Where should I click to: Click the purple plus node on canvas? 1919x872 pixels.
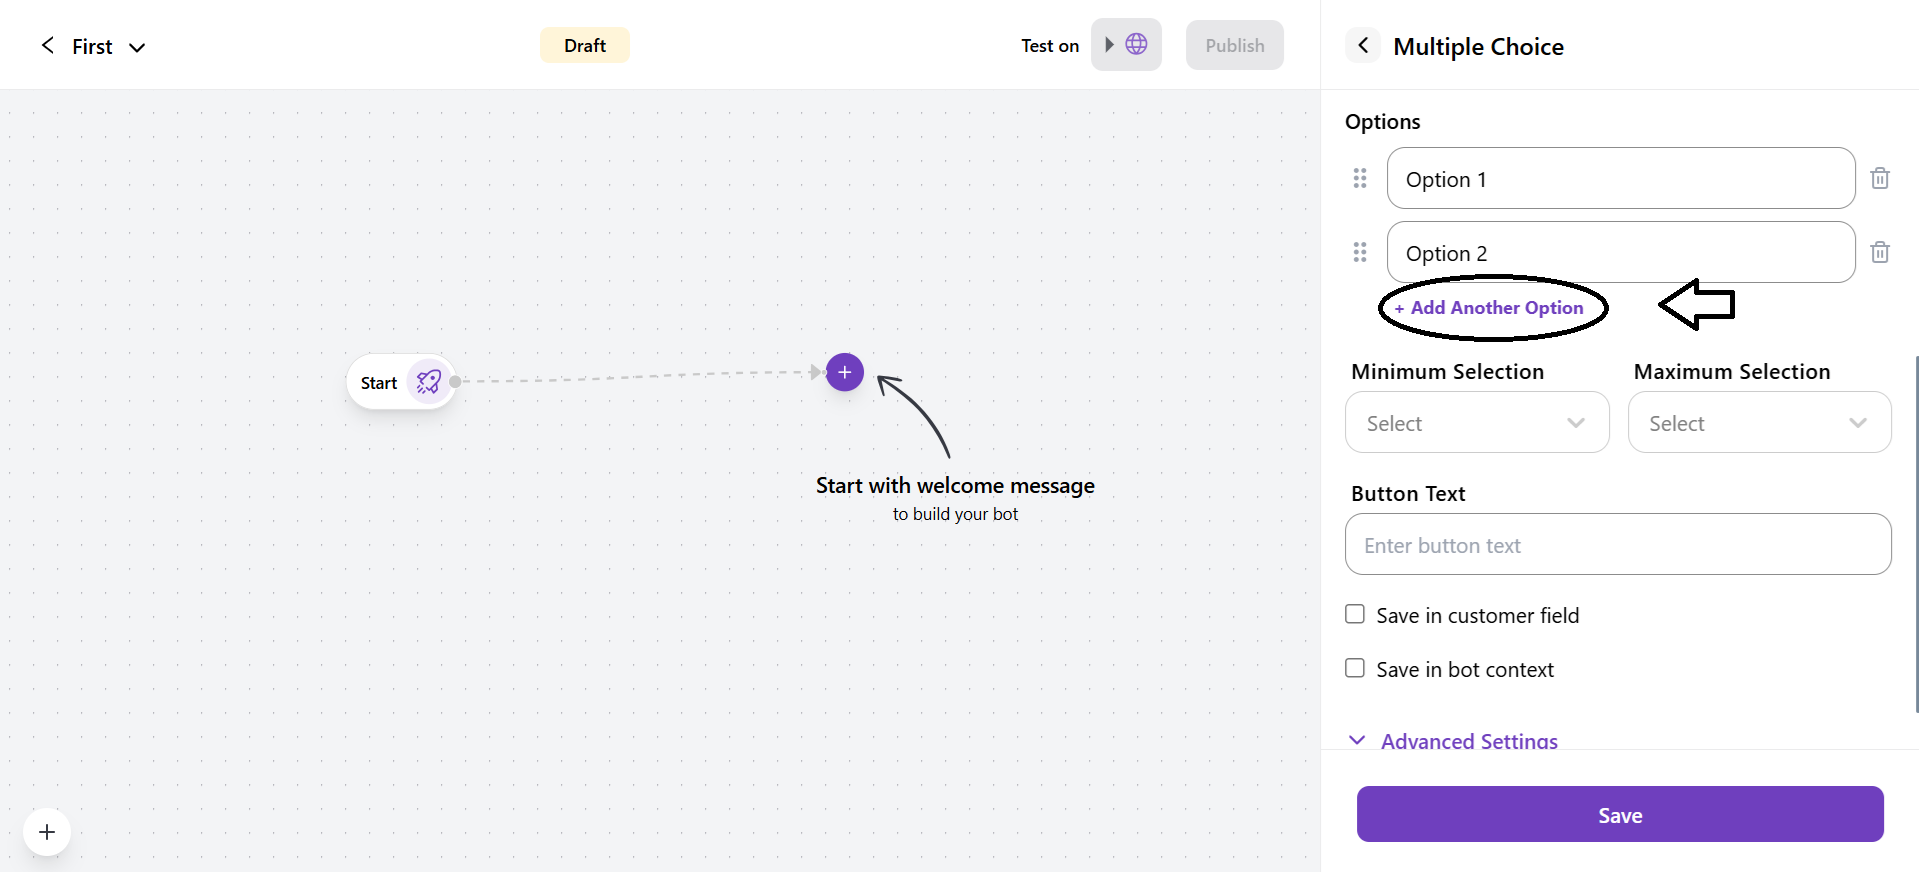(x=844, y=372)
